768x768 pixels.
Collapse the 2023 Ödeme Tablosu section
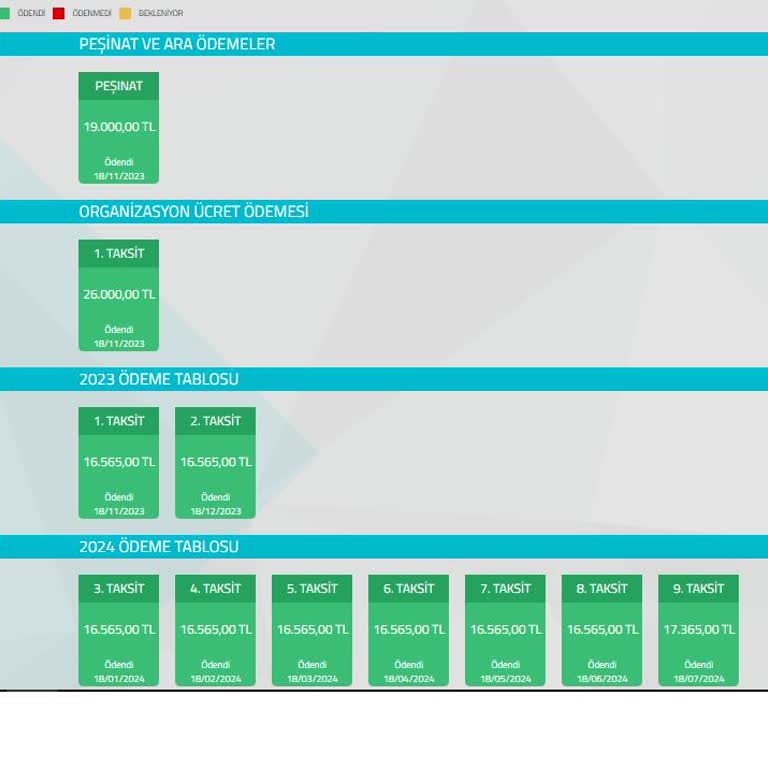click(158, 380)
